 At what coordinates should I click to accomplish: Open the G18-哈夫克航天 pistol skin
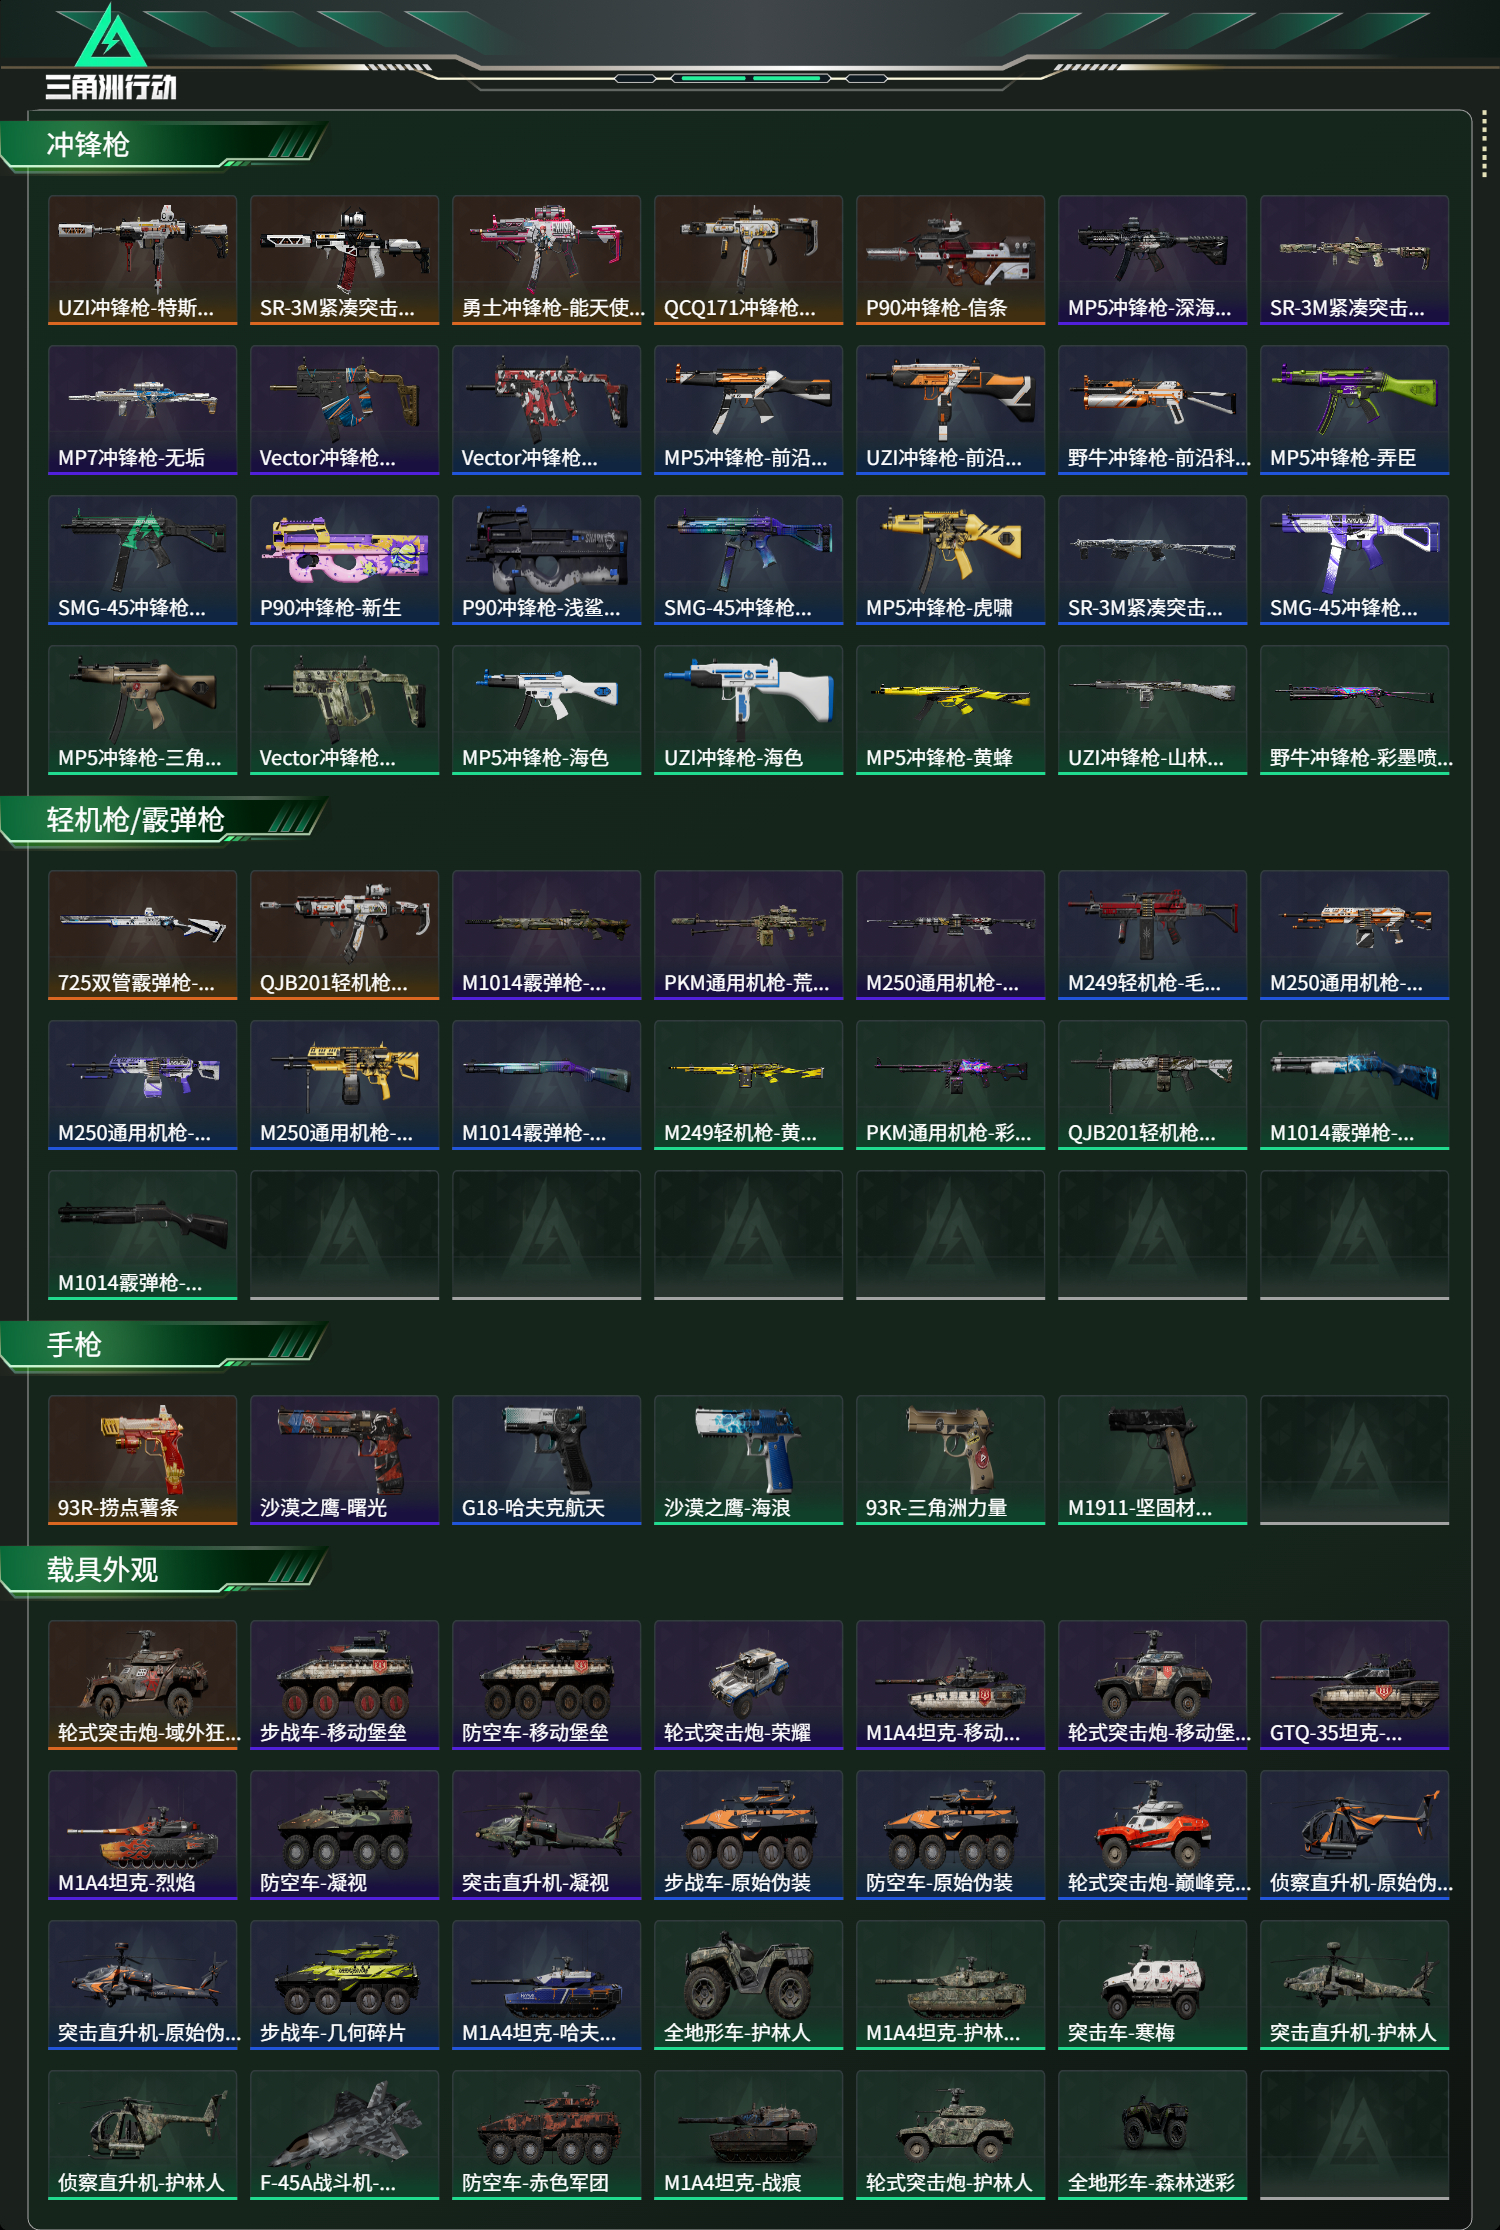pyautogui.click(x=546, y=1460)
